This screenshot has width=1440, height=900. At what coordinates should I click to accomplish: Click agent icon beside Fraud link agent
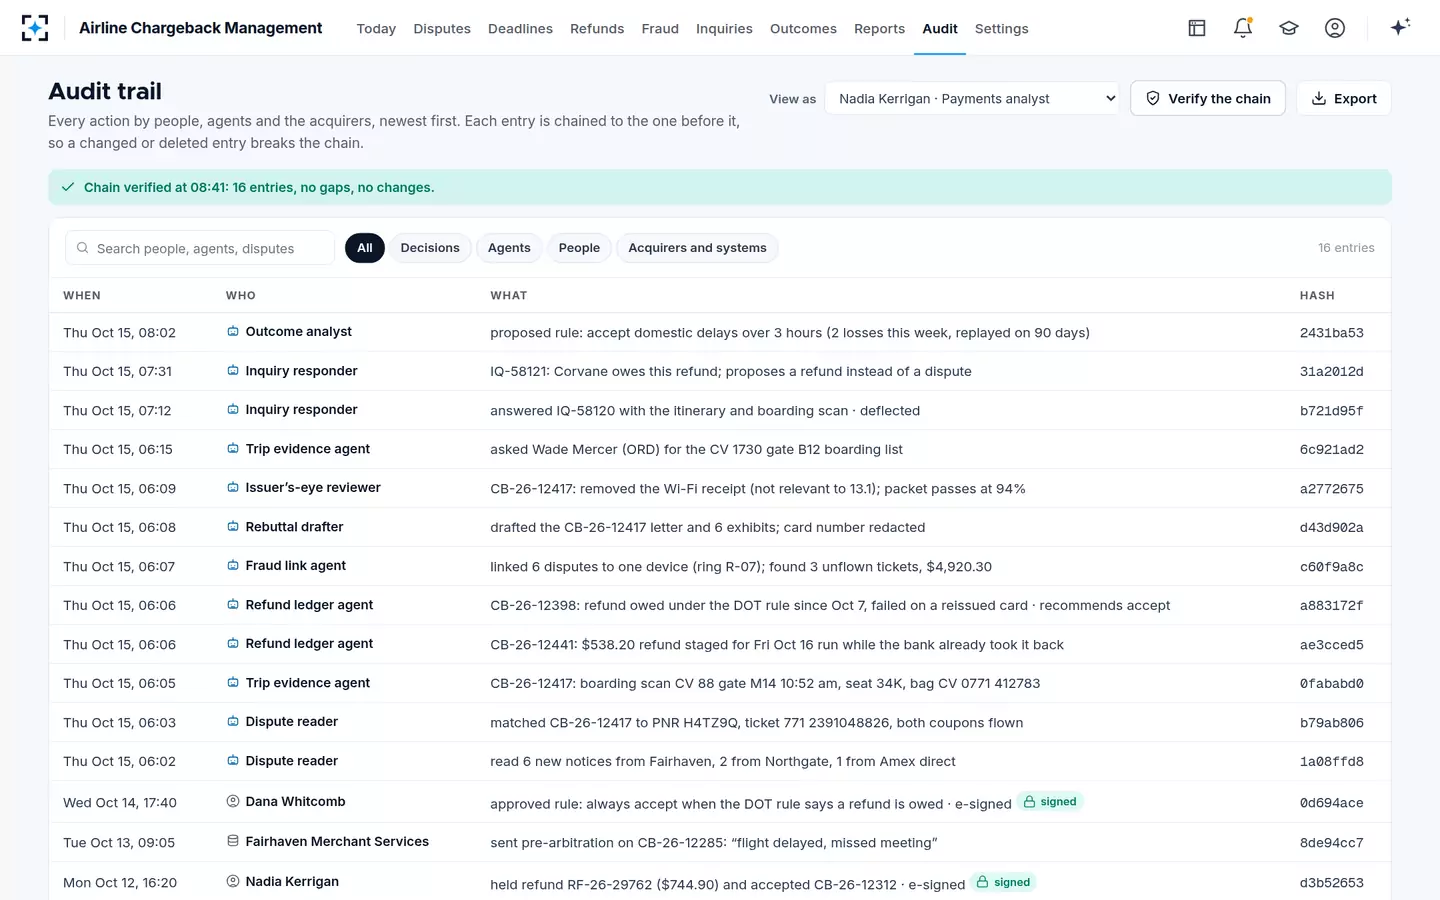pyautogui.click(x=233, y=566)
